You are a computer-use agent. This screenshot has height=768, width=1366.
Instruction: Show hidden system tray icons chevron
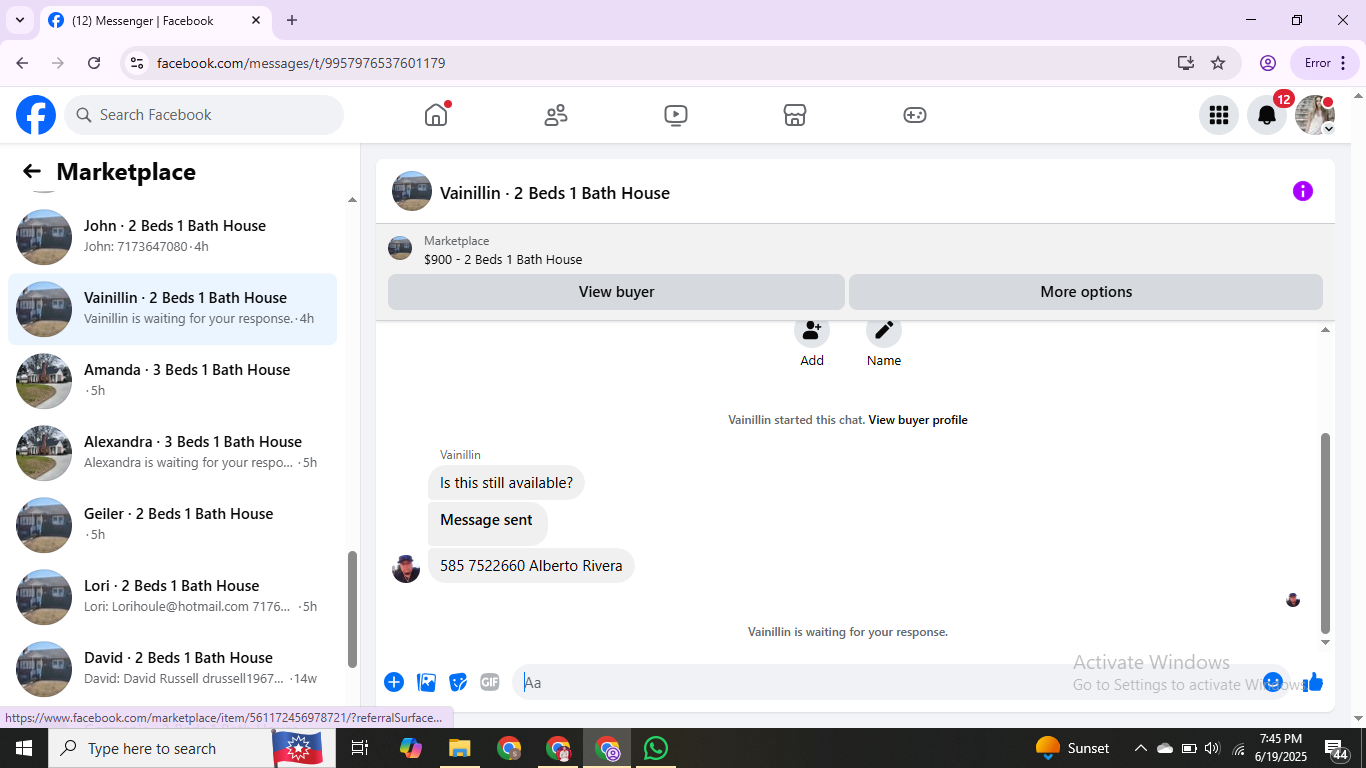pos(1140,748)
